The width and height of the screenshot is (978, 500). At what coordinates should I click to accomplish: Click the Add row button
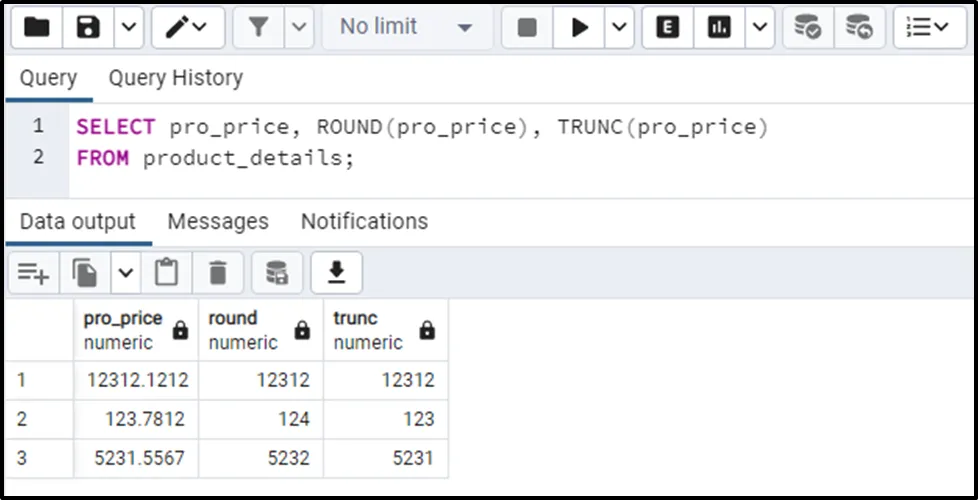pos(33,272)
